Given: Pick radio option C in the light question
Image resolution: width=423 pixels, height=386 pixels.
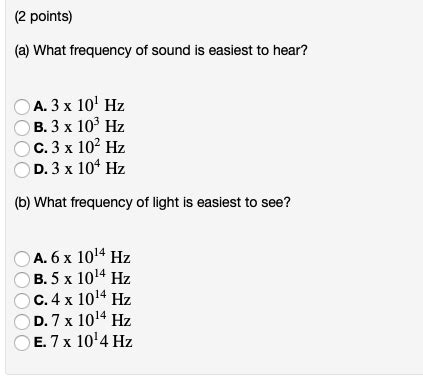Looking at the screenshot, I should pyautogui.click(x=22, y=300).
